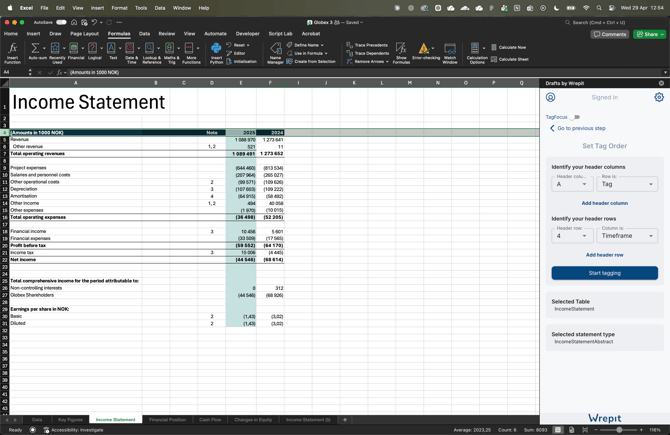670x435 pixels.
Task: Switch to the Cash Flow sheet tab
Action: [x=210, y=420]
